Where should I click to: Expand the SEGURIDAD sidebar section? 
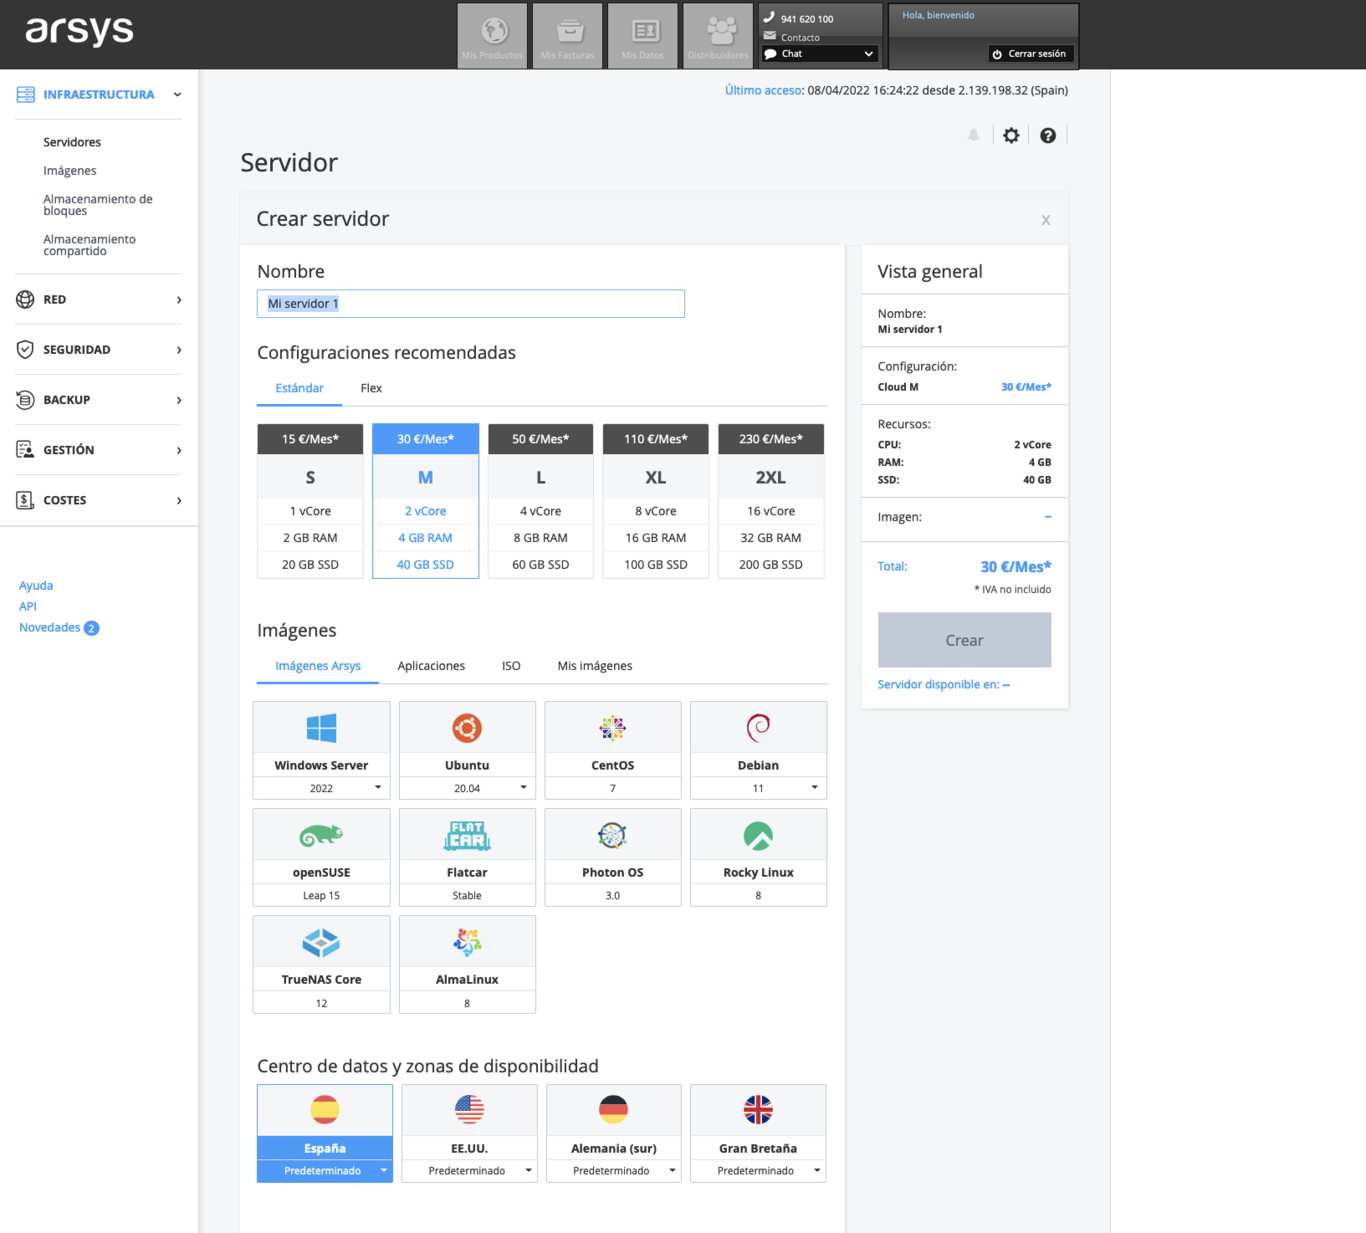click(x=98, y=350)
